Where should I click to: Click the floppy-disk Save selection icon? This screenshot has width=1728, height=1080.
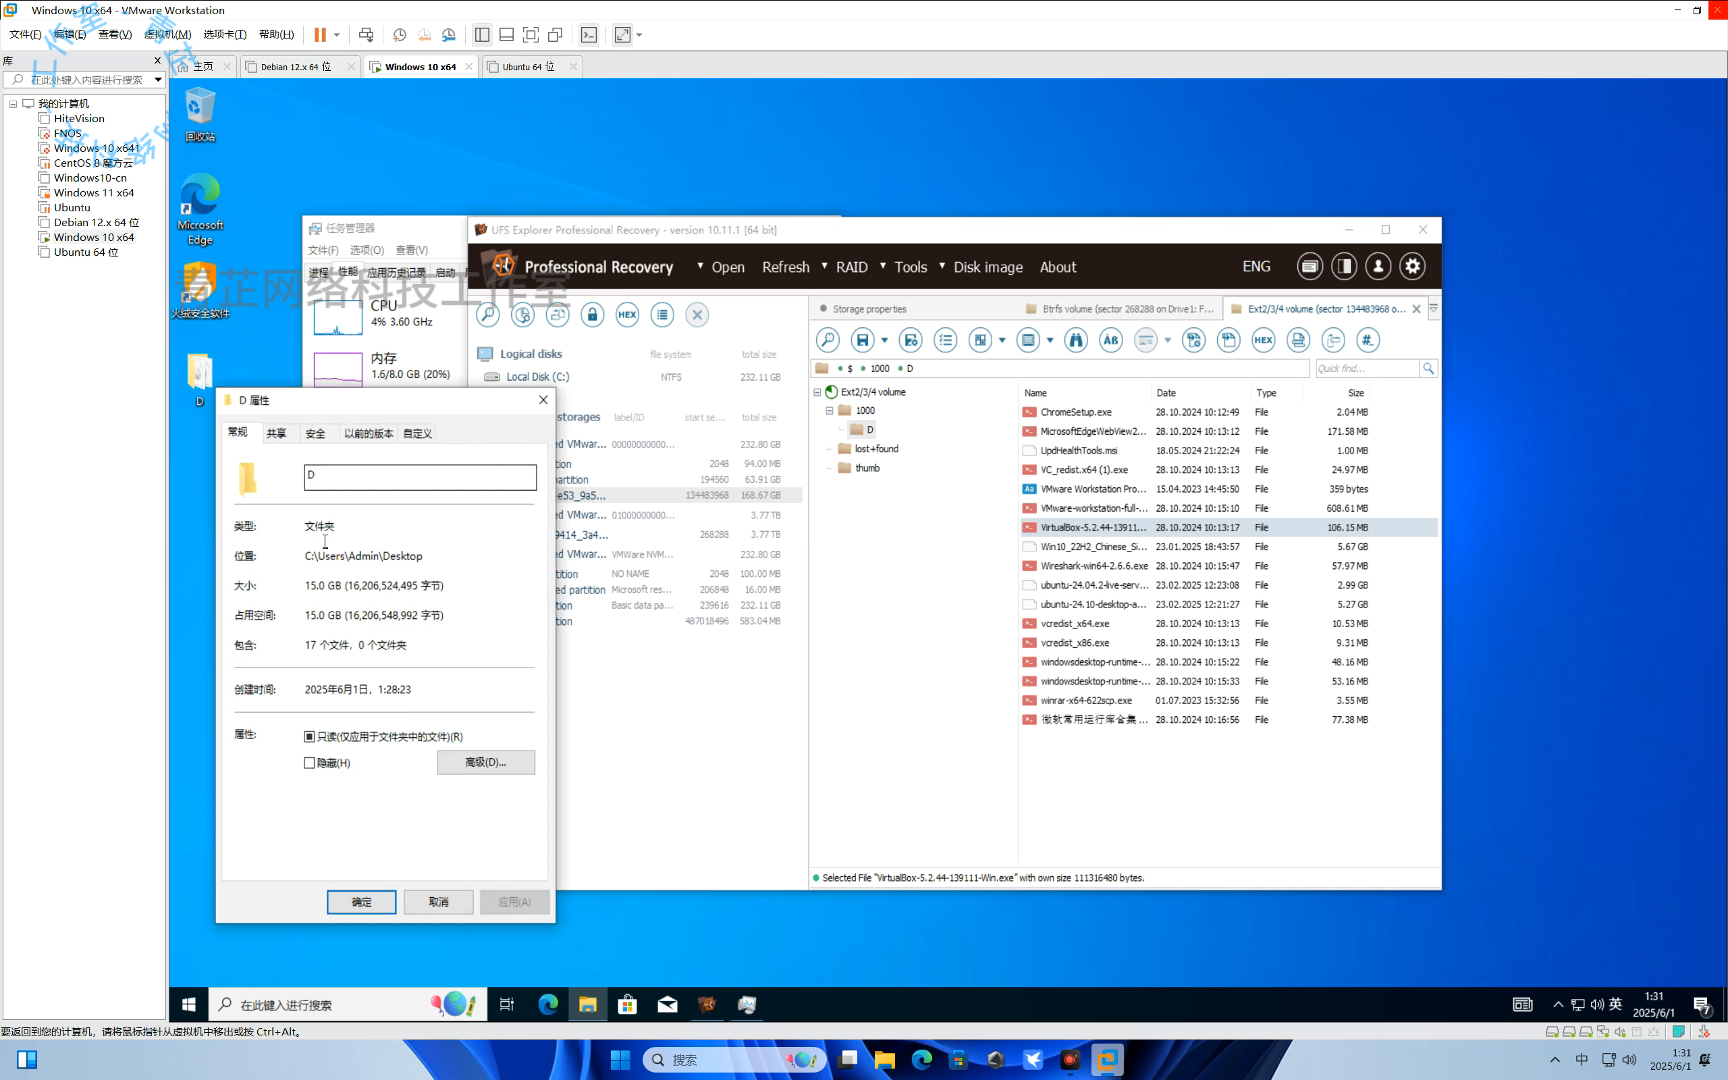863,340
